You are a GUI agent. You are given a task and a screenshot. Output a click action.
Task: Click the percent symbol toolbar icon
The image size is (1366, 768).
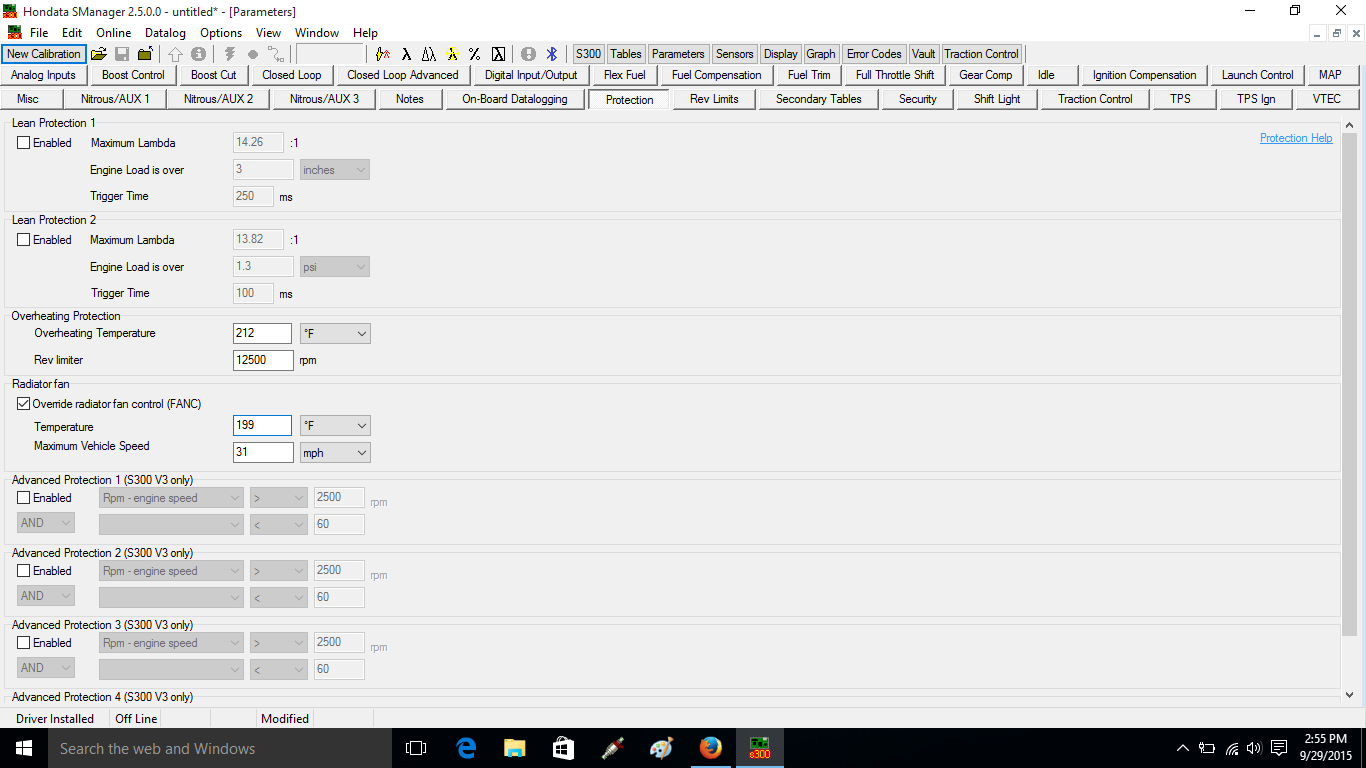[474, 54]
